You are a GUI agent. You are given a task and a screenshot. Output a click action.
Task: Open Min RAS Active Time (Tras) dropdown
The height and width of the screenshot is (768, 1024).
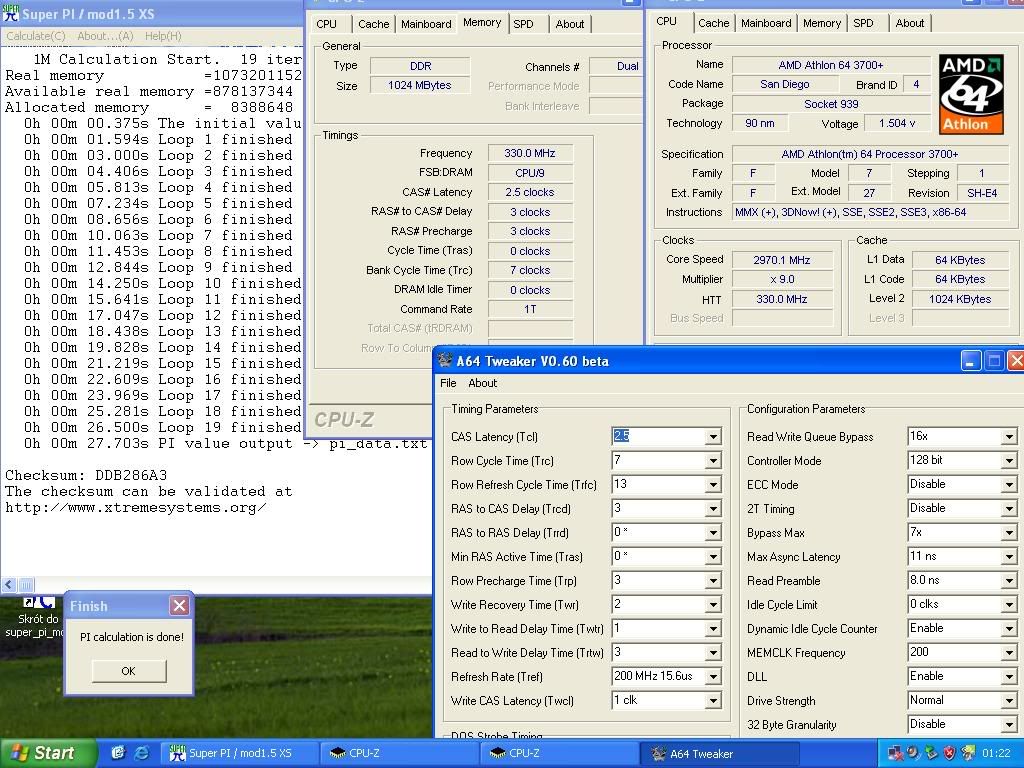pos(713,556)
